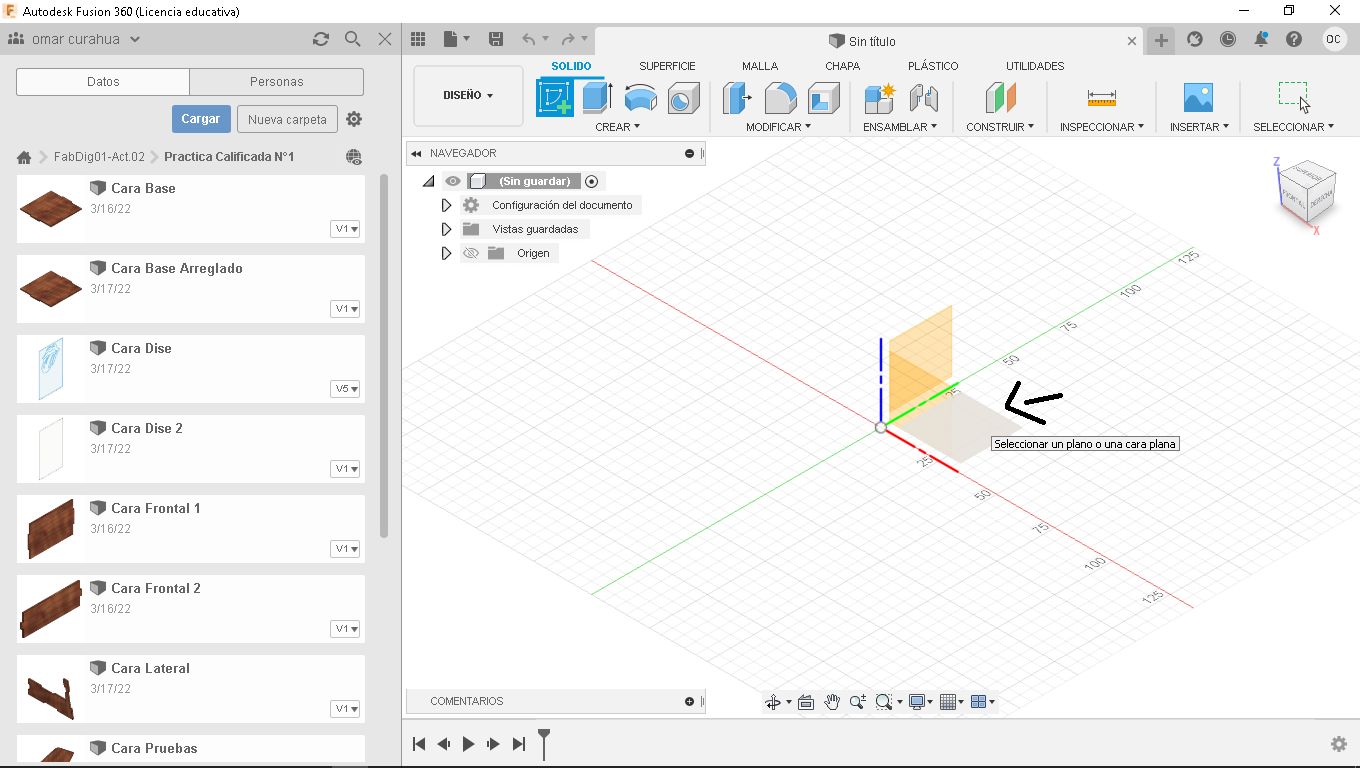This screenshot has height=768, width=1360.
Task: Start the Create Sketch tool
Action: [x=555, y=98]
